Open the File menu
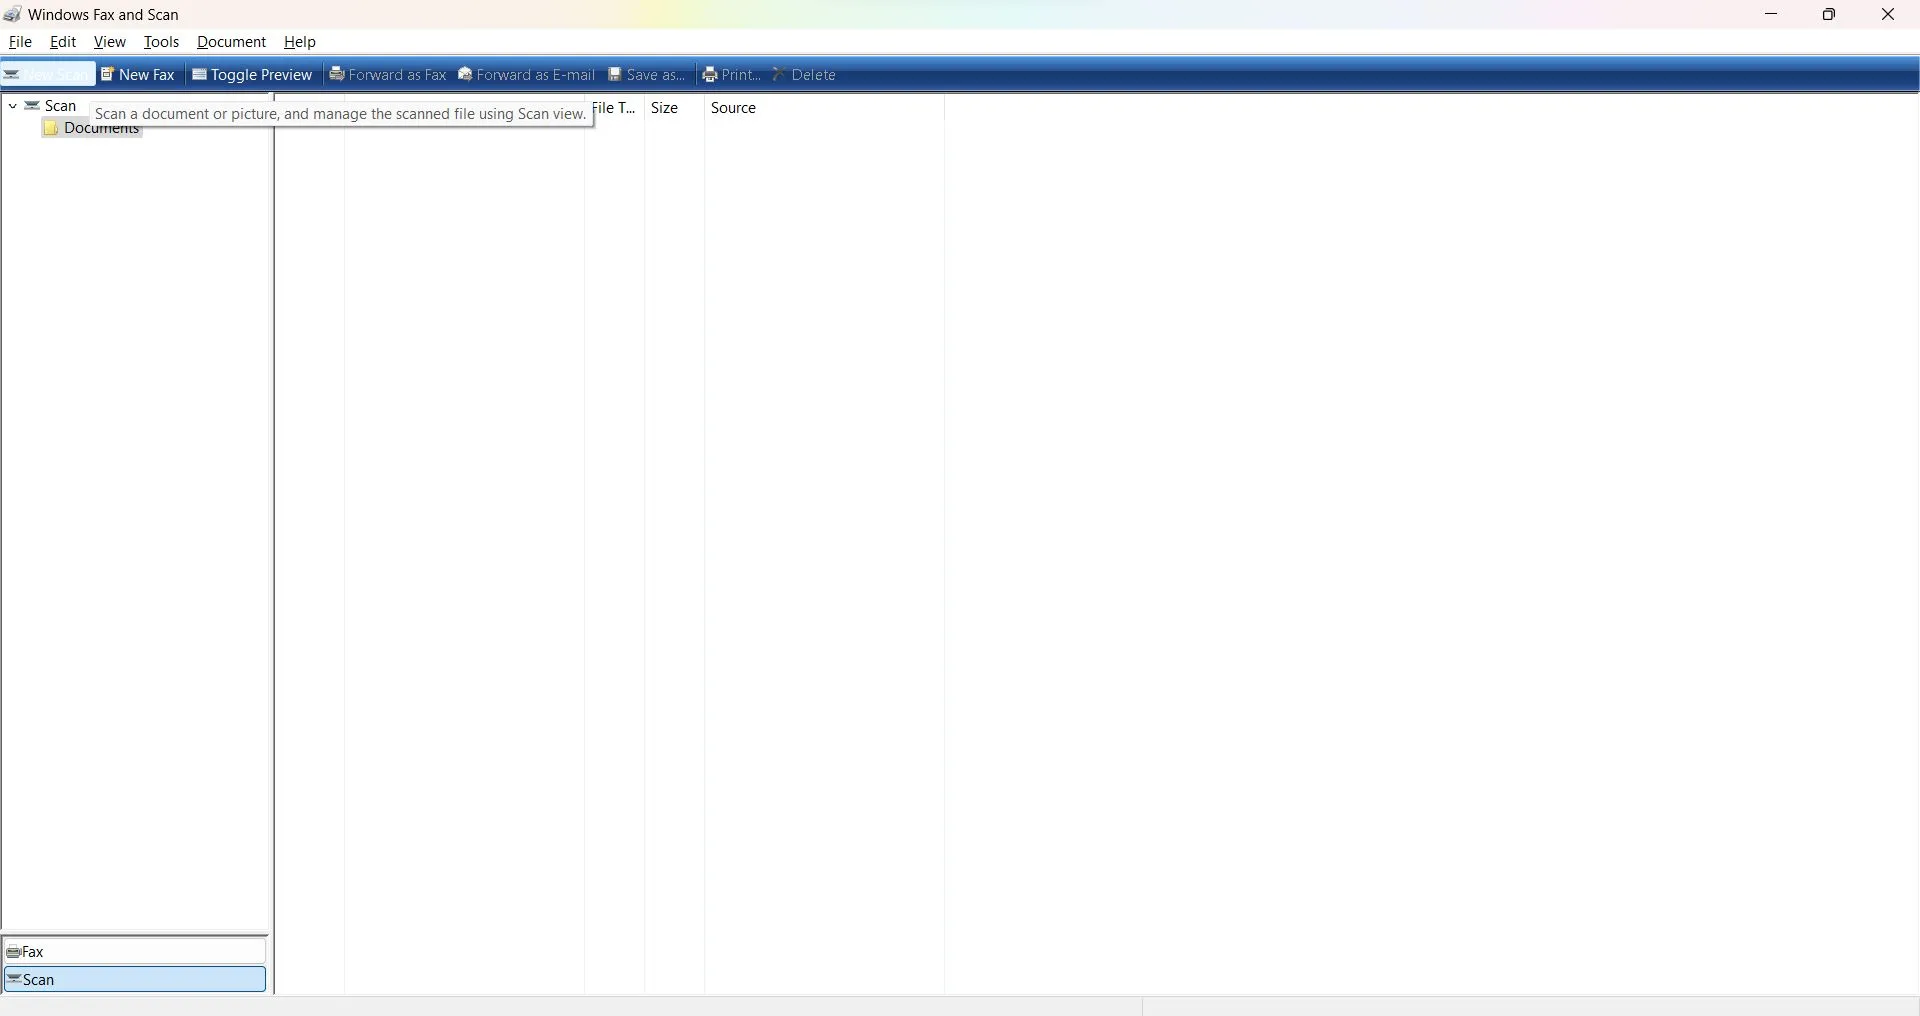 point(20,42)
